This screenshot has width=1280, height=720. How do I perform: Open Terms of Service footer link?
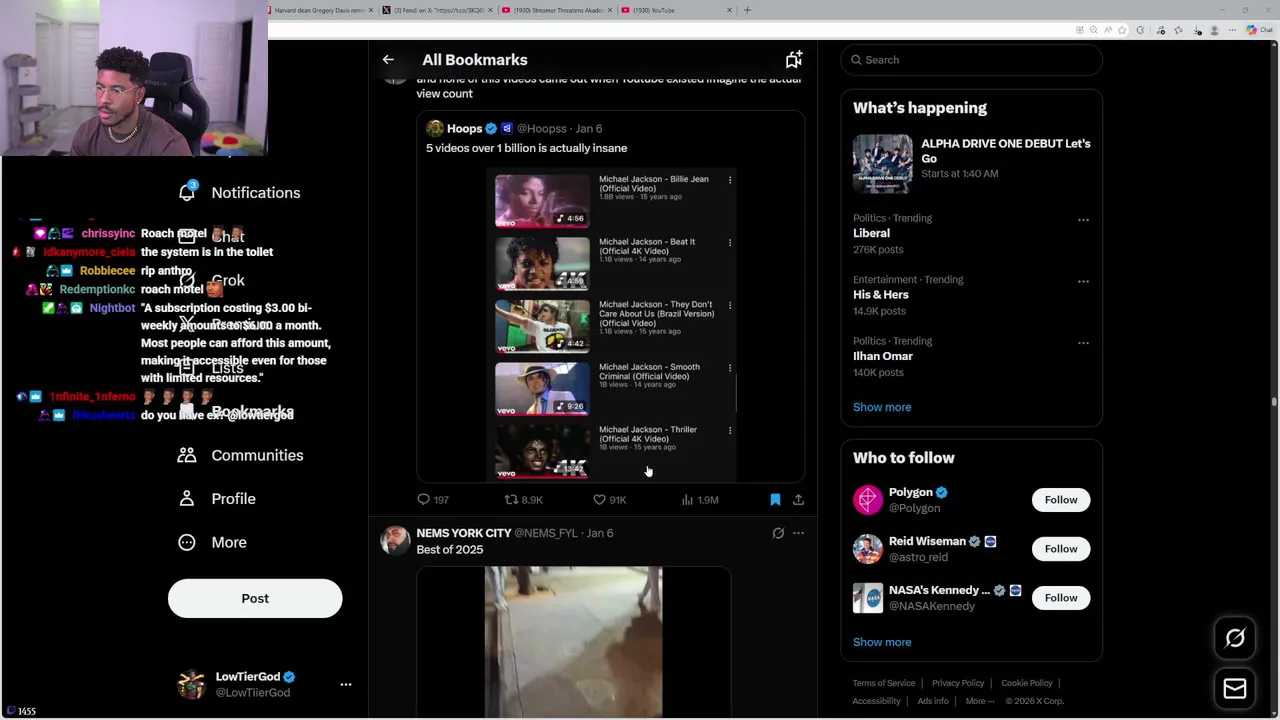pos(884,683)
